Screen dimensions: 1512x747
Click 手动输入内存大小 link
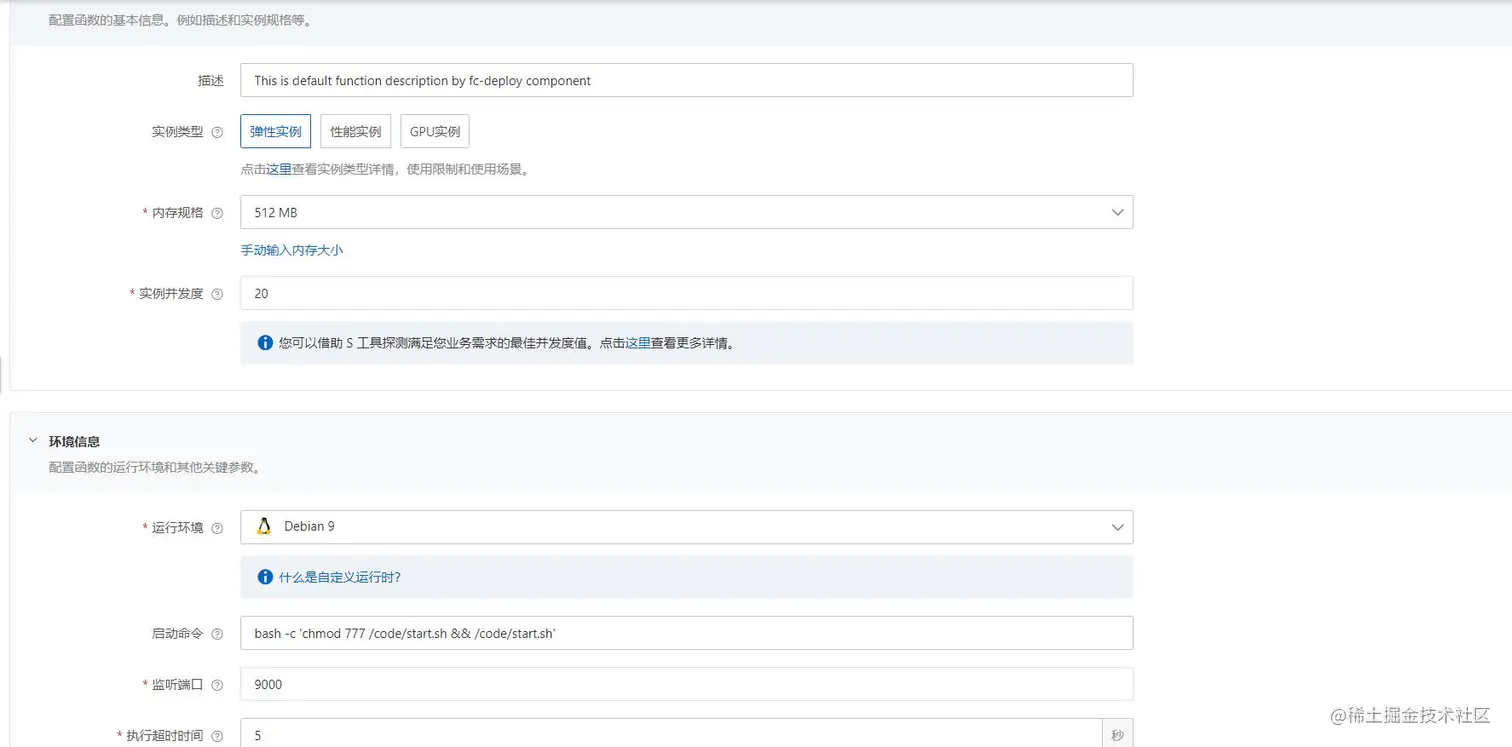(x=292, y=250)
